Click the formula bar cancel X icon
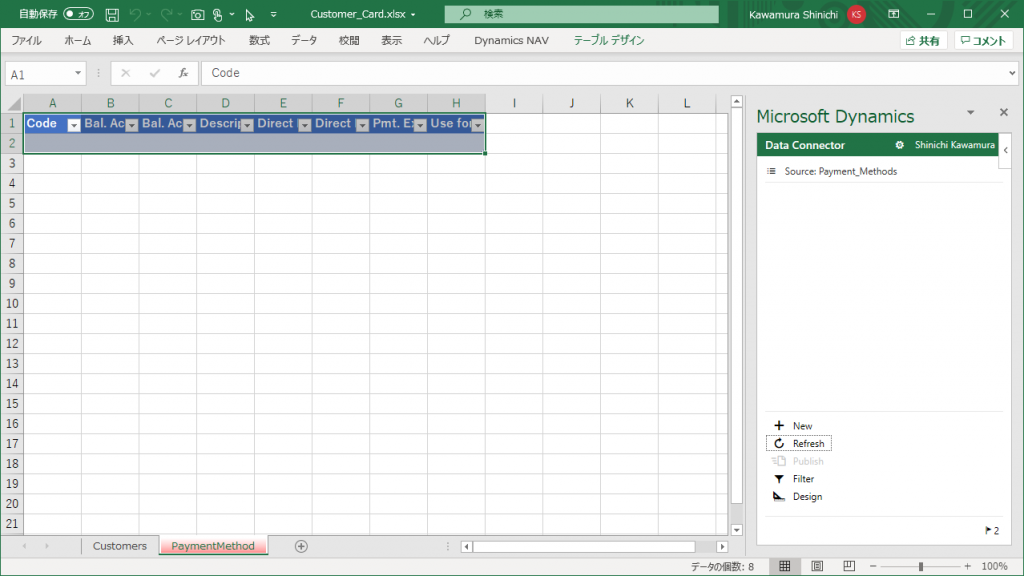 click(125, 73)
